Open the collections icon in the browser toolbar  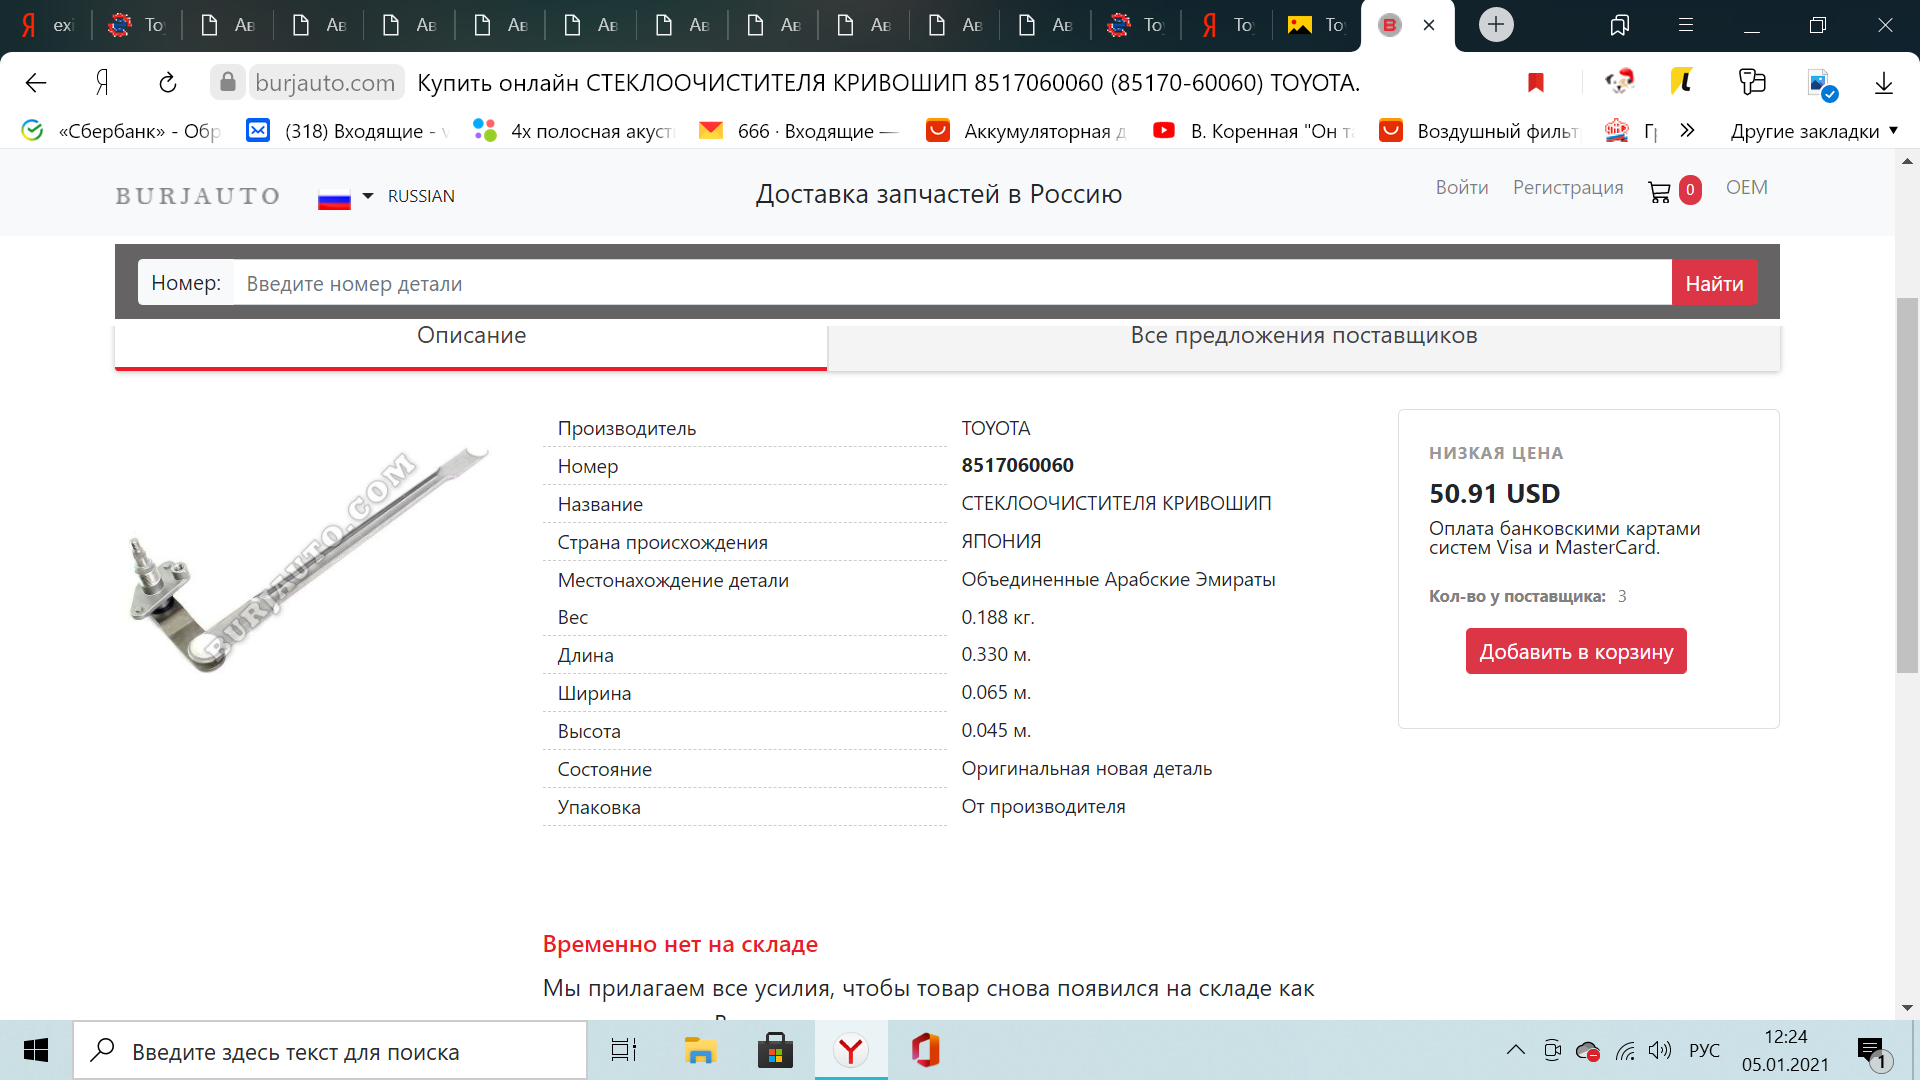(x=1752, y=82)
